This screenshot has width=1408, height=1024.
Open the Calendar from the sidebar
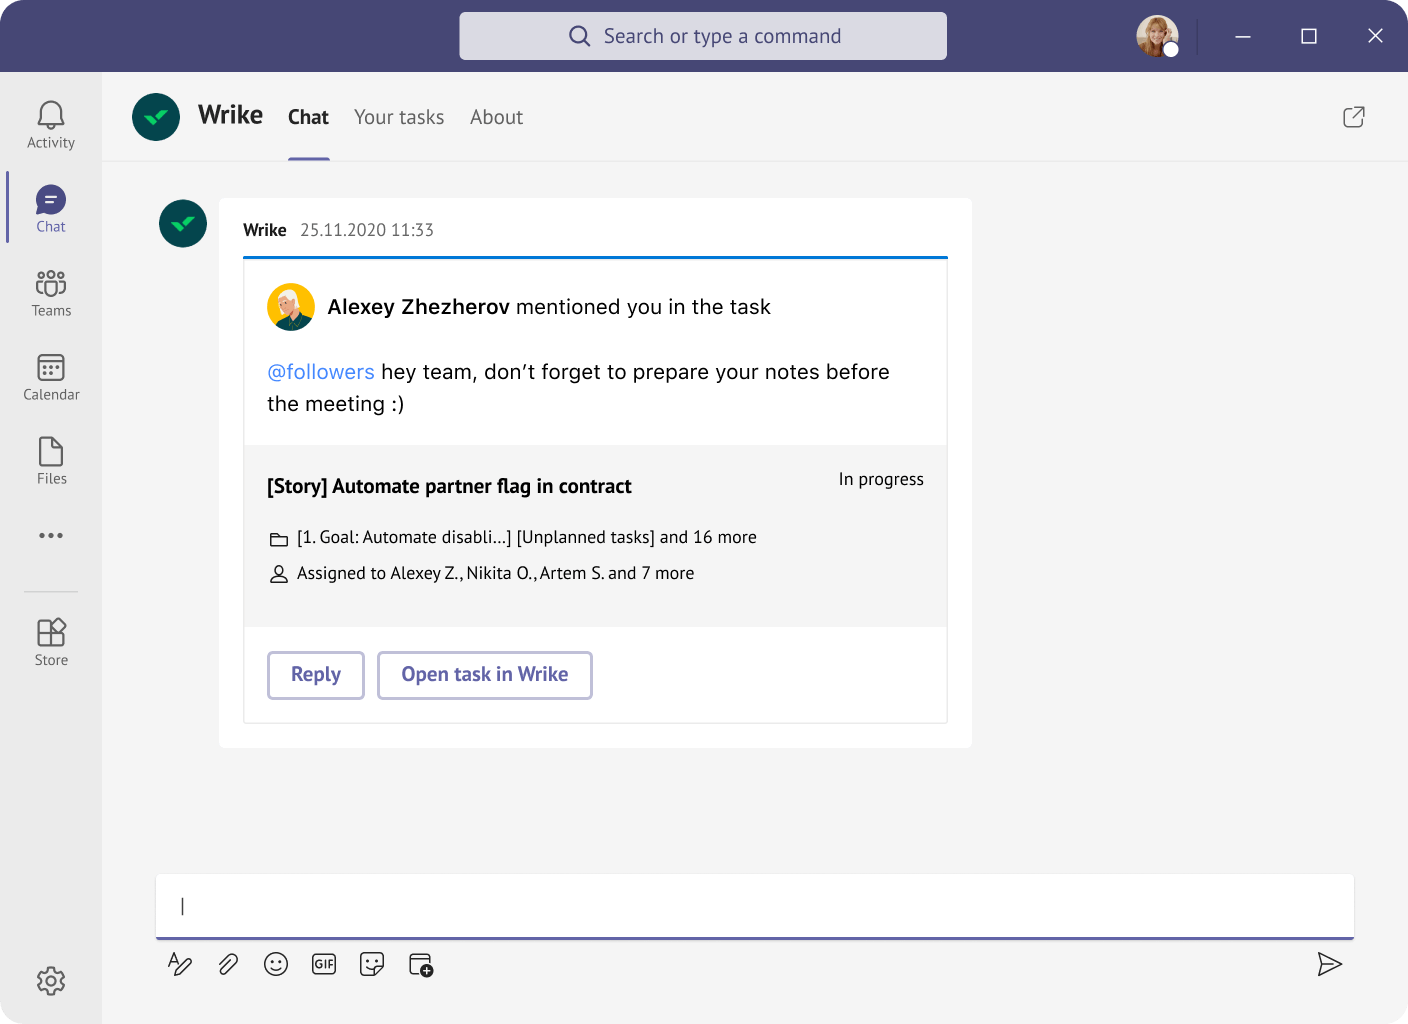[x=51, y=377]
